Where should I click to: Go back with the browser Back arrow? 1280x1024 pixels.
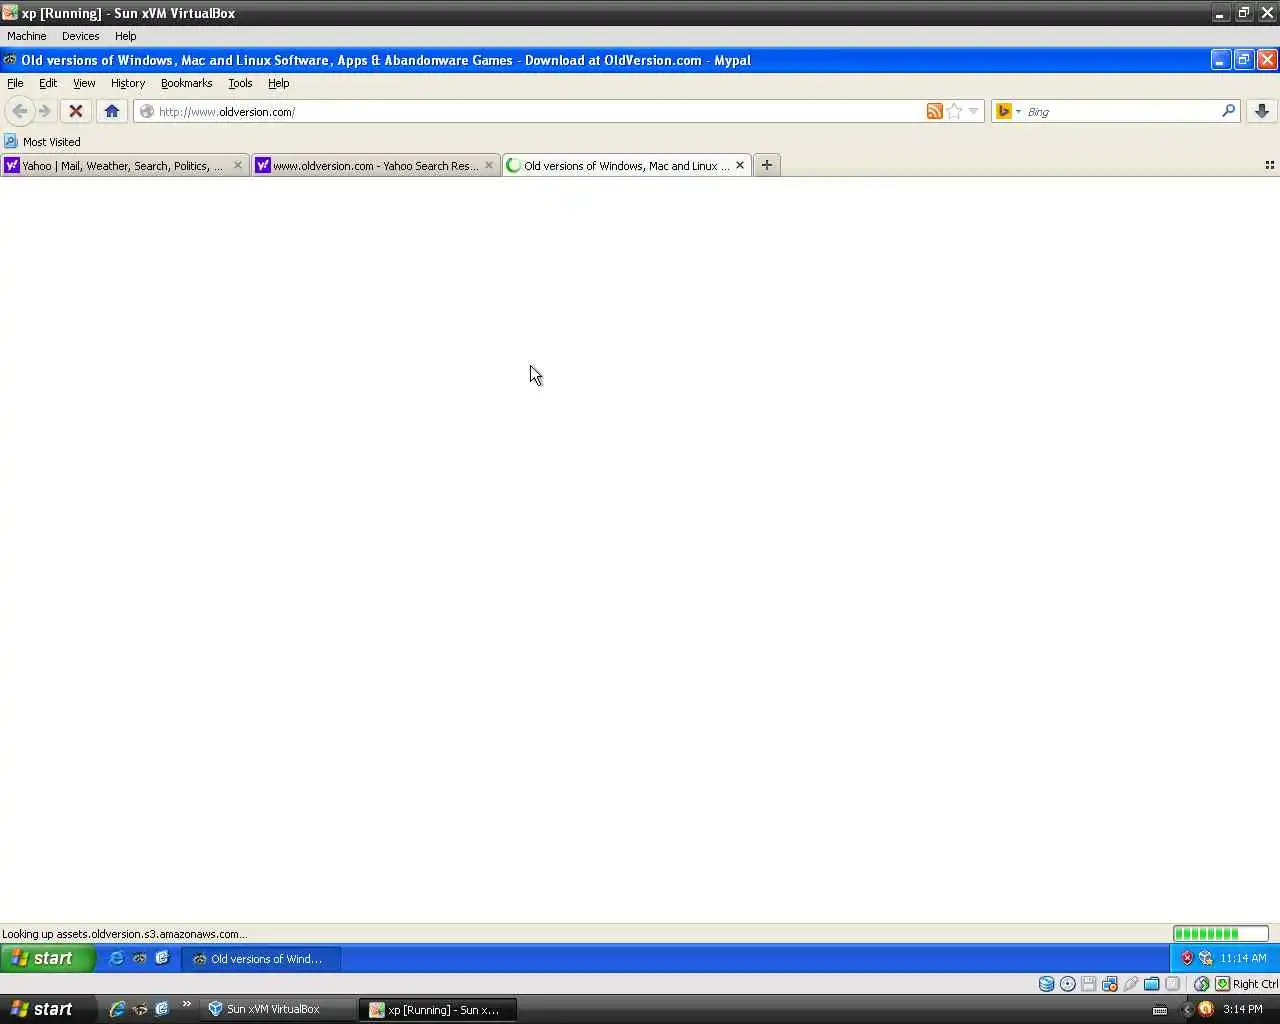19,111
